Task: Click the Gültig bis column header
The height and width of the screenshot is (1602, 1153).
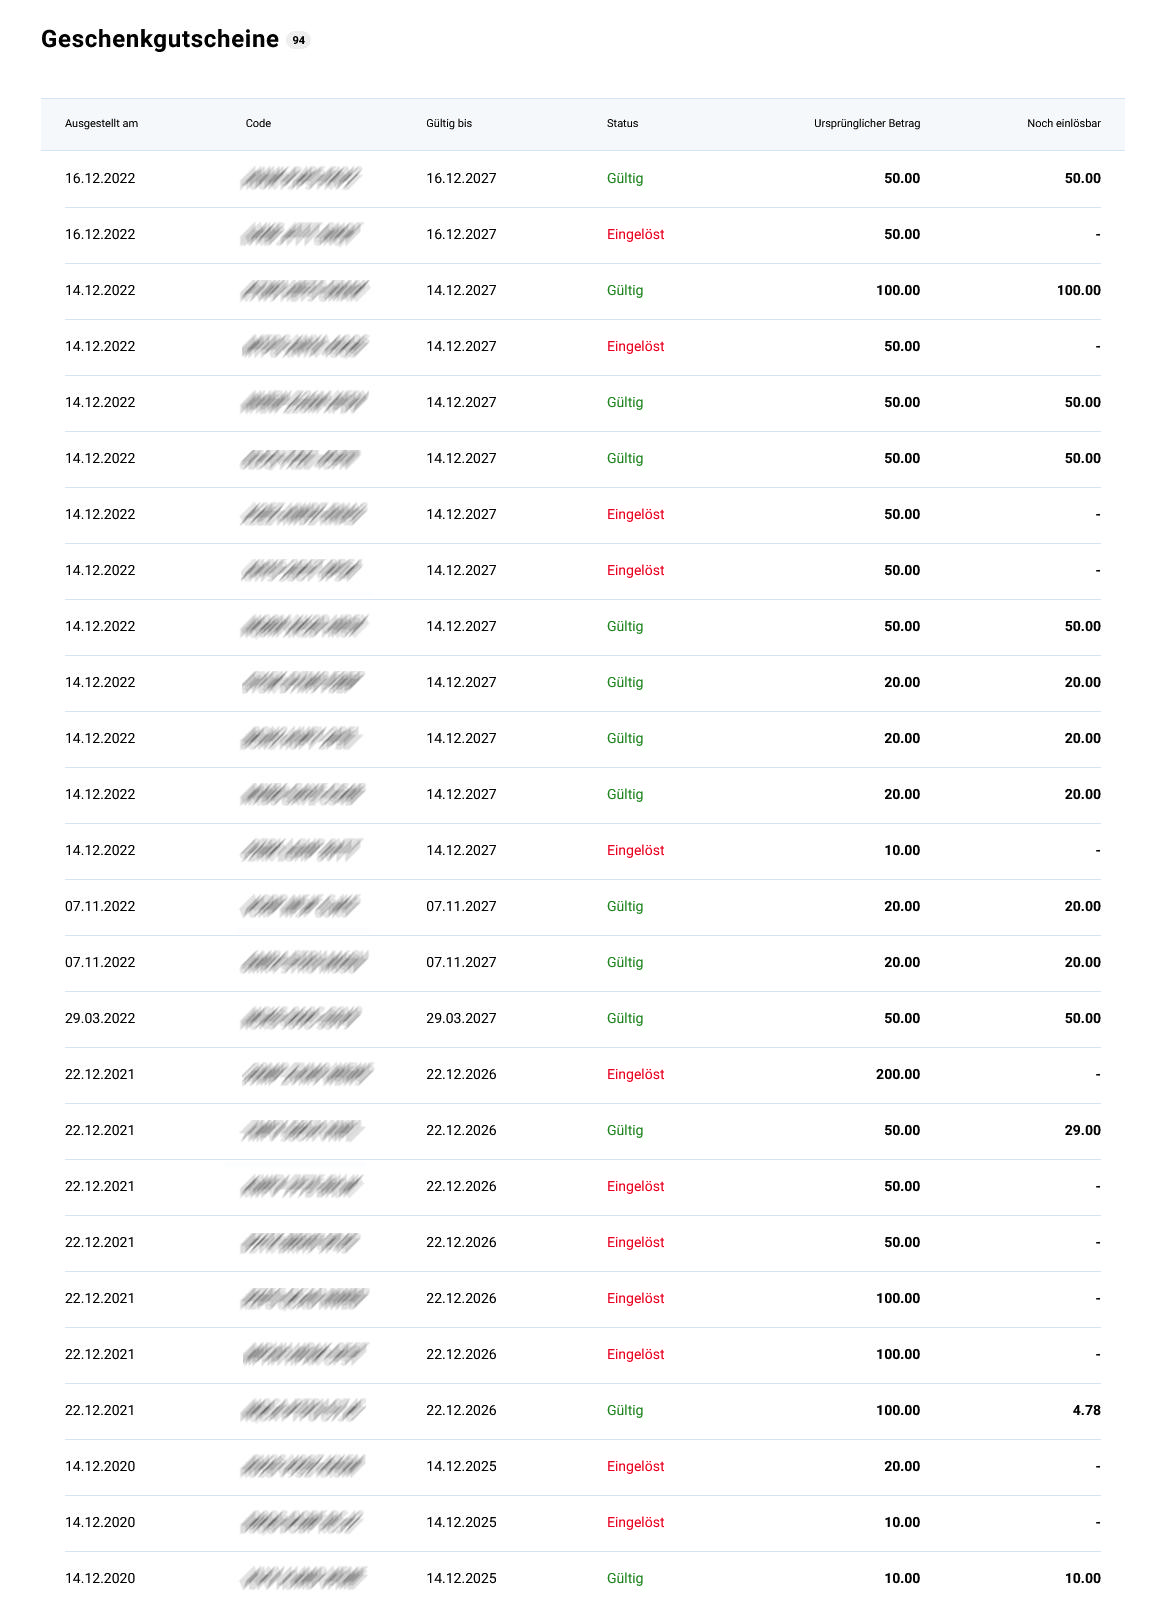Action: pos(449,124)
